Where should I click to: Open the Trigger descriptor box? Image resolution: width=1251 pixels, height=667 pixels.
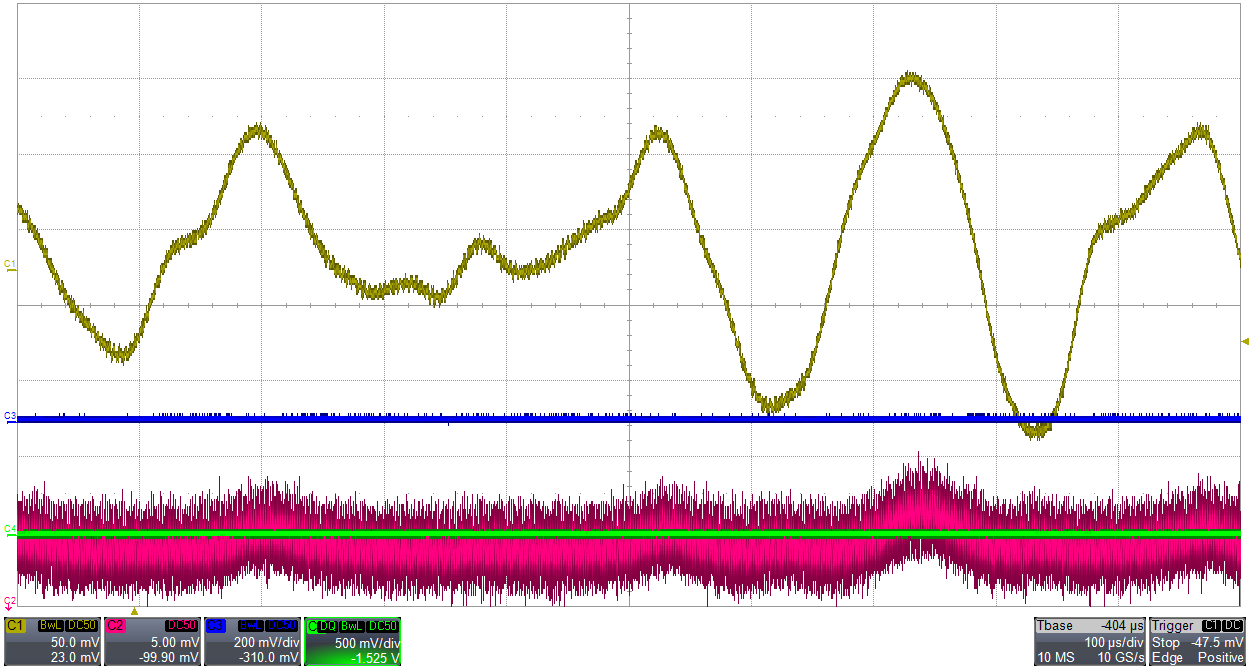tap(1197, 641)
